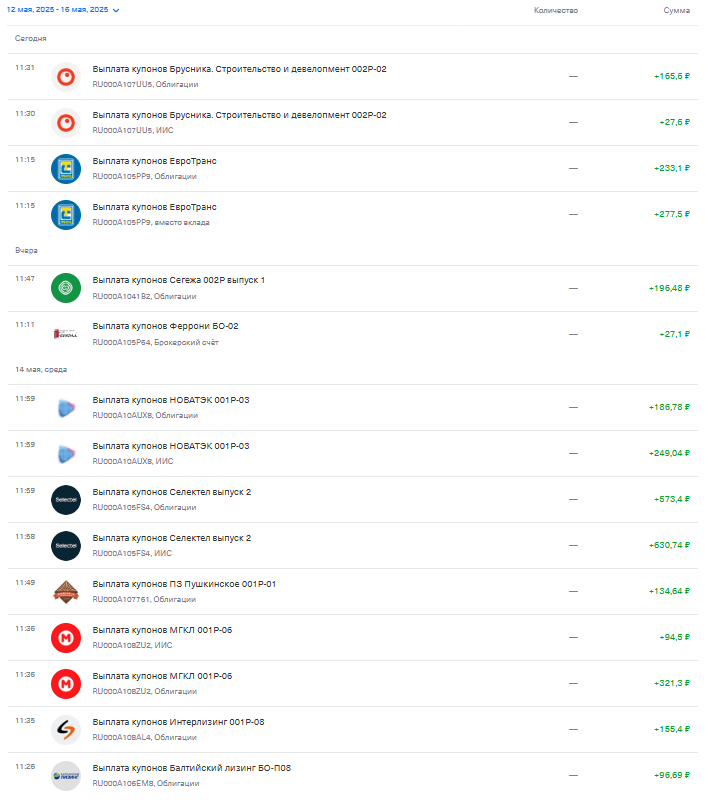Open Брусника coupon payout with RU000A107UU5, Облигации
Screen dimensions: 712x803
click(352, 77)
